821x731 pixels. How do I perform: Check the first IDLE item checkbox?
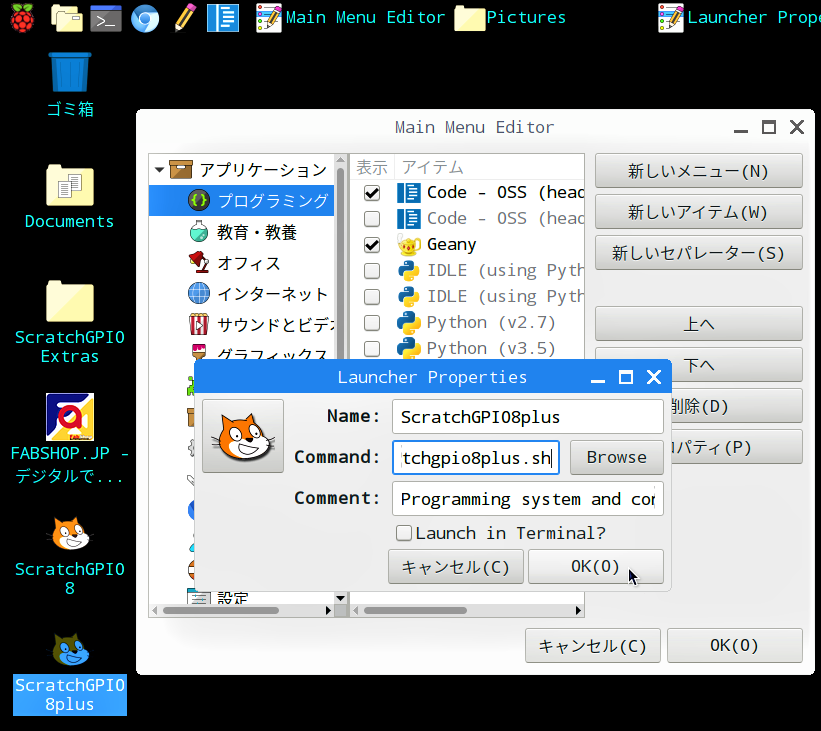click(x=372, y=271)
